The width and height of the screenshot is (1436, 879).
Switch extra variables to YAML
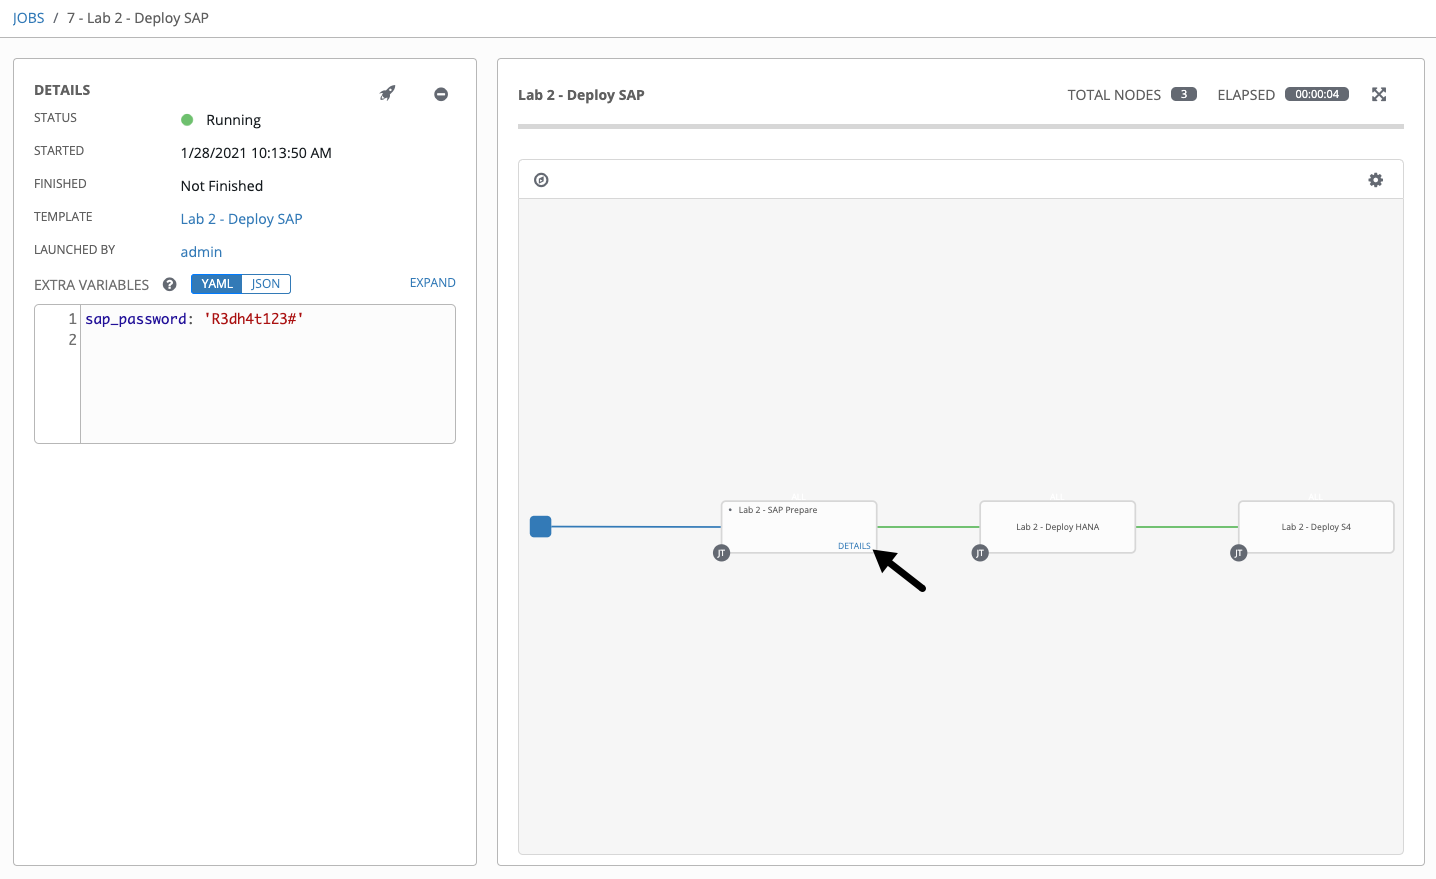(217, 284)
